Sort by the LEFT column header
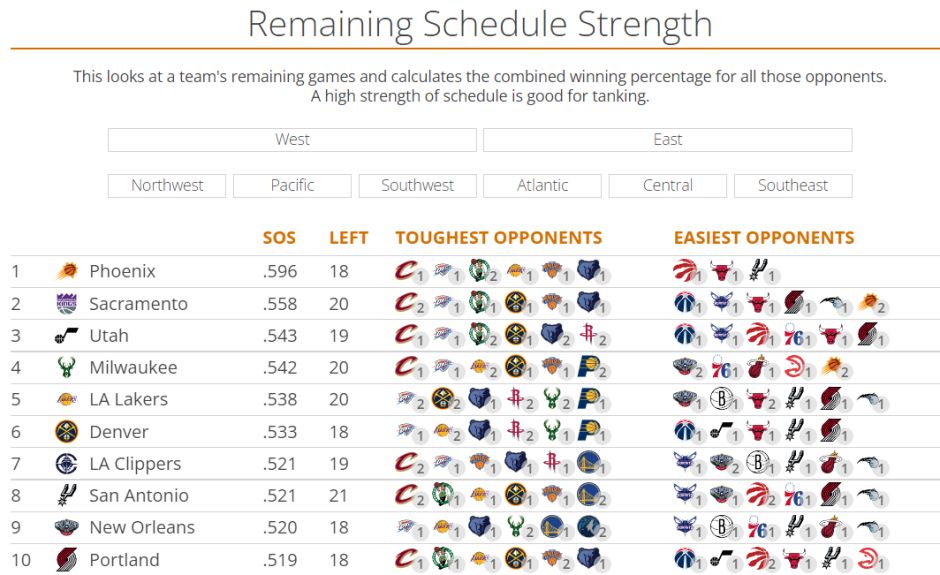Image resolution: width=940 pixels, height=575 pixels. 348,238
